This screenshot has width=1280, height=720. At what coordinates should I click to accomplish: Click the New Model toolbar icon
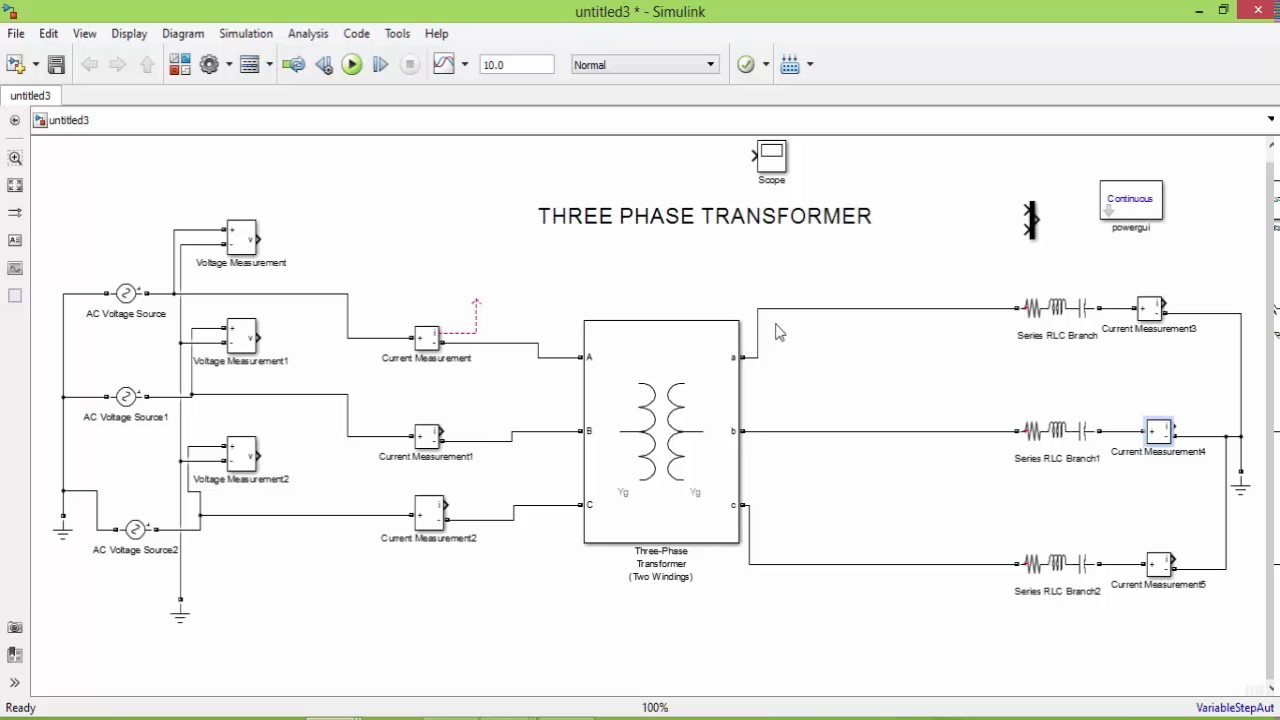pyautogui.click(x=14, y=65)
